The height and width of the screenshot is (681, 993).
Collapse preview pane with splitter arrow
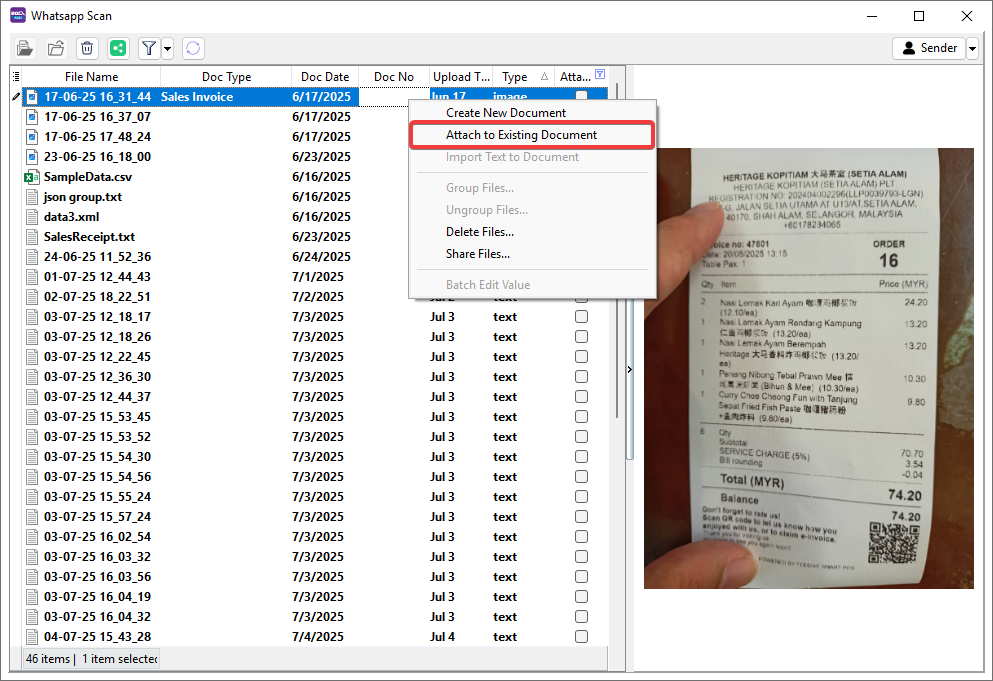(x=629, y=369)
